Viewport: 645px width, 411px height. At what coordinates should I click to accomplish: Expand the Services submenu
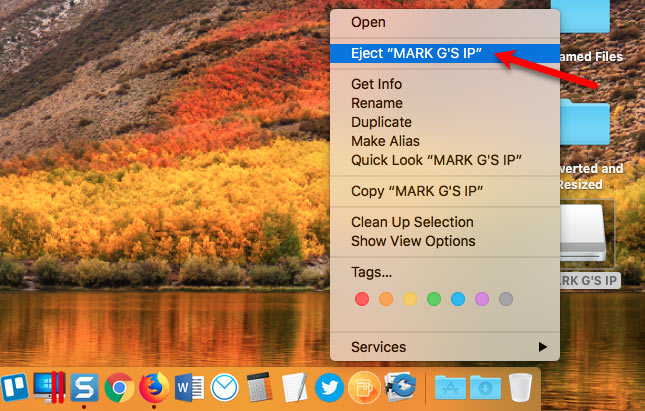click(x=445, y=347)
